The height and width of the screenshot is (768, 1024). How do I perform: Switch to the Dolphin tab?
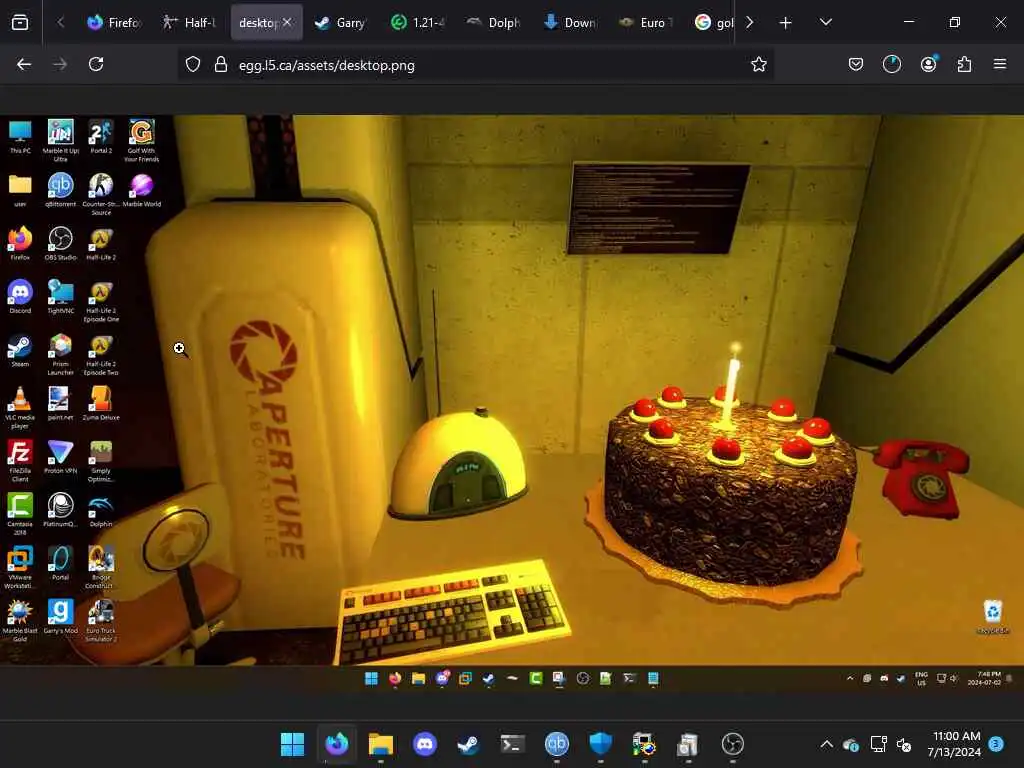(493, 23)
